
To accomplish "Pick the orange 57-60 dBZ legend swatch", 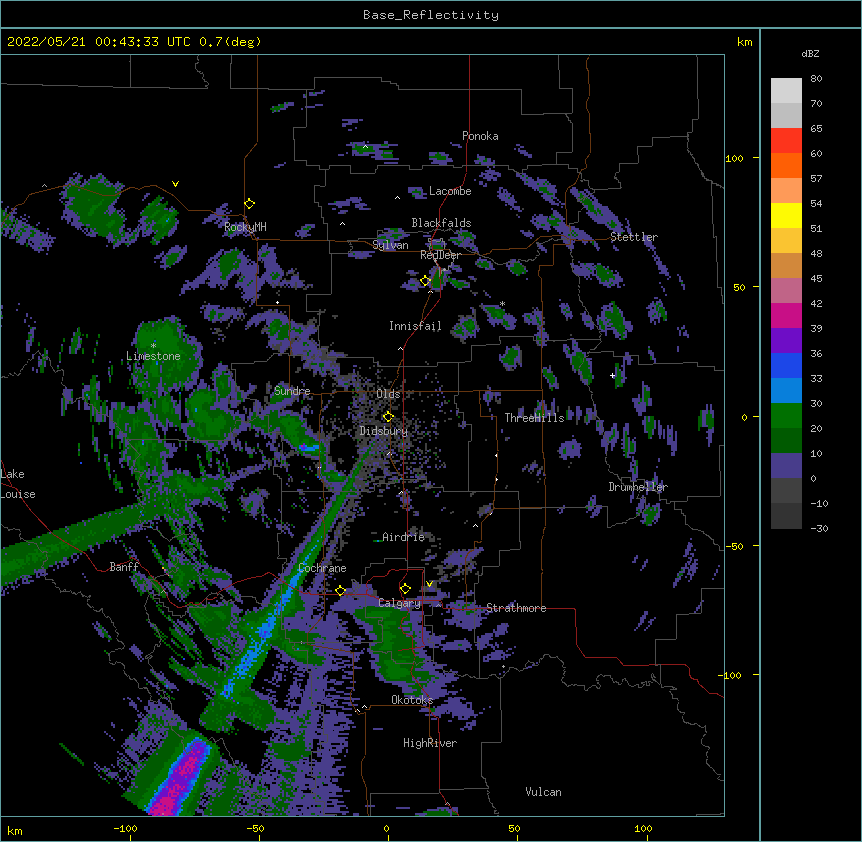I will point(786,165).
